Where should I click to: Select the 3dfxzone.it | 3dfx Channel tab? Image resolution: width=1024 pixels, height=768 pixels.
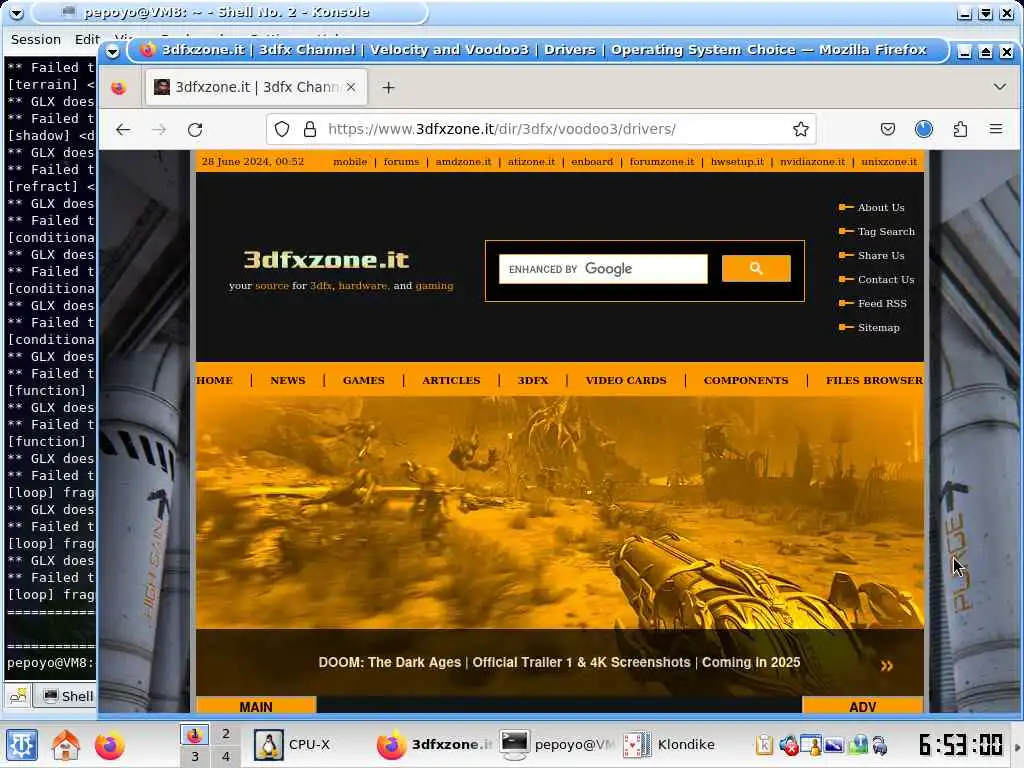[x=255, y=87]
